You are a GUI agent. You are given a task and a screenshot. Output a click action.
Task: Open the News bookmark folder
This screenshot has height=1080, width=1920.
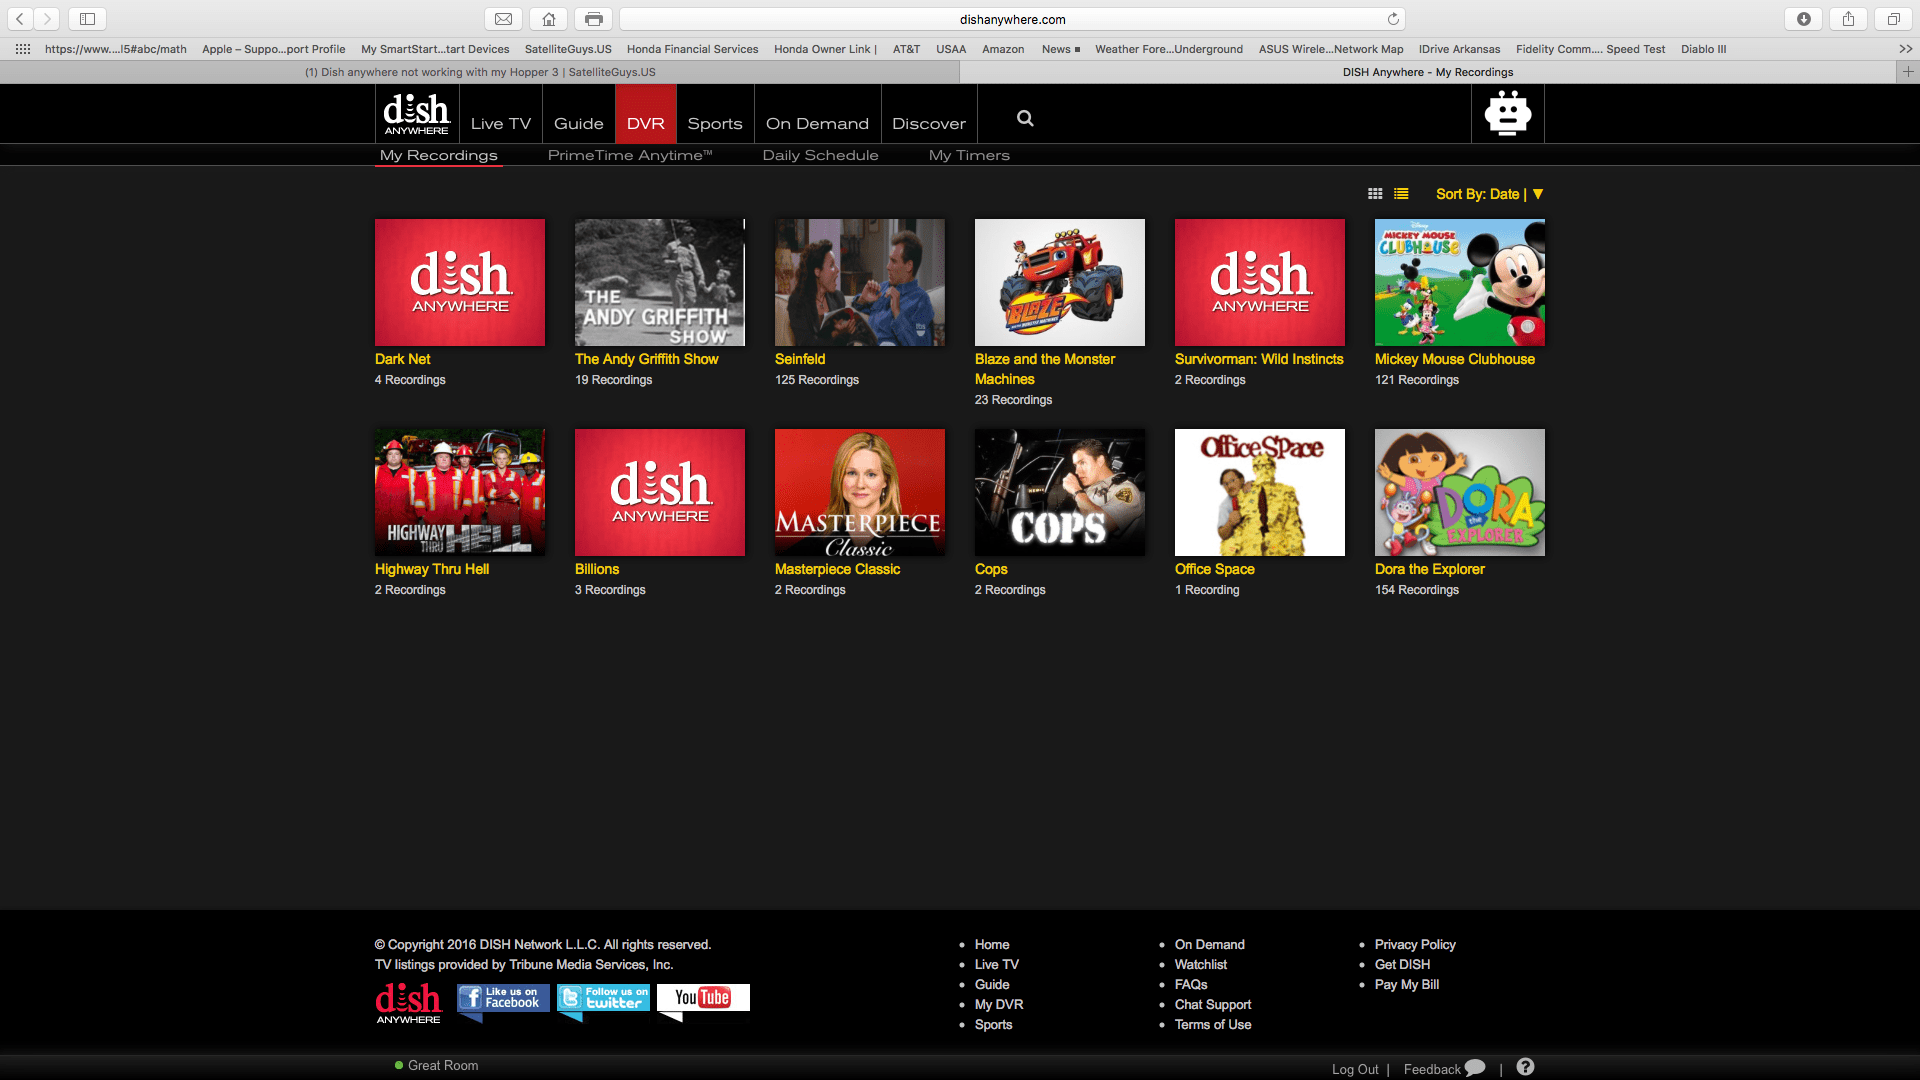click(x=1060, y=49)
